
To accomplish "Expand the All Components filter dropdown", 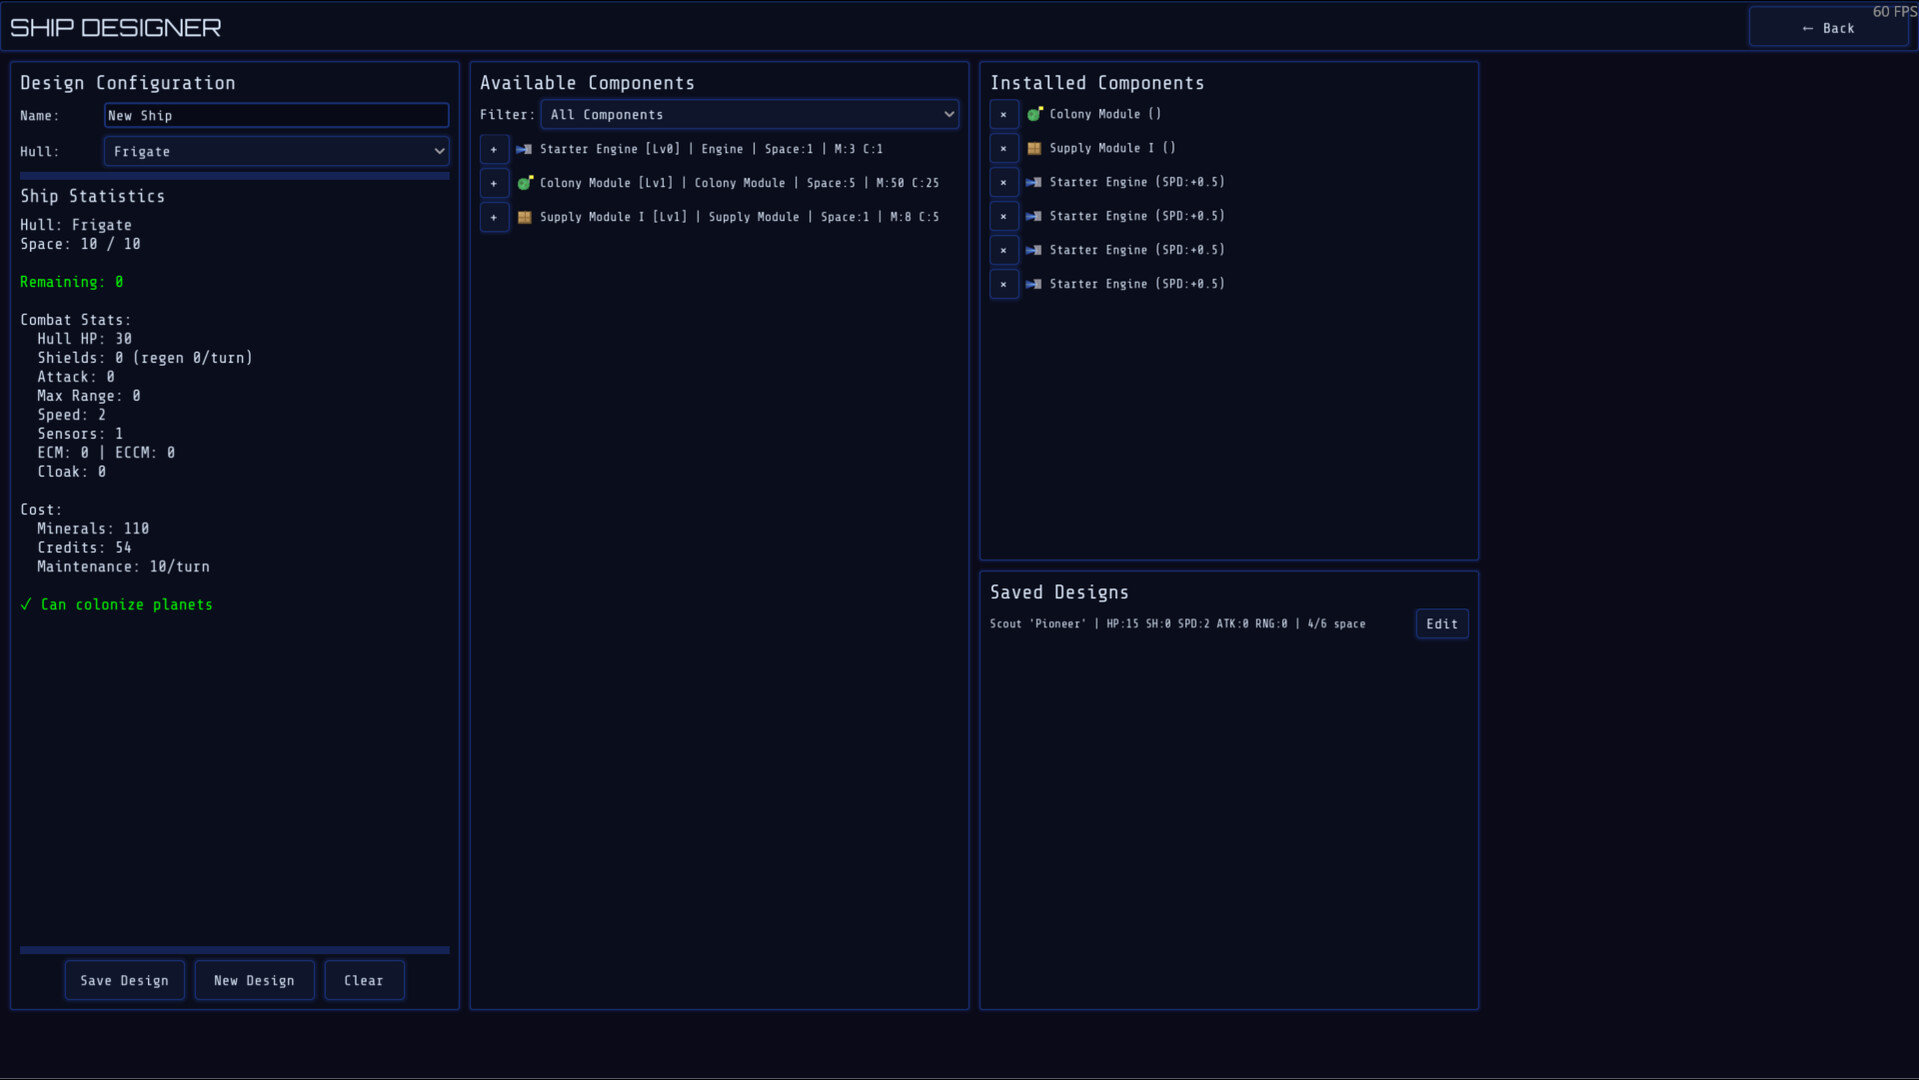I will [749, 115].
